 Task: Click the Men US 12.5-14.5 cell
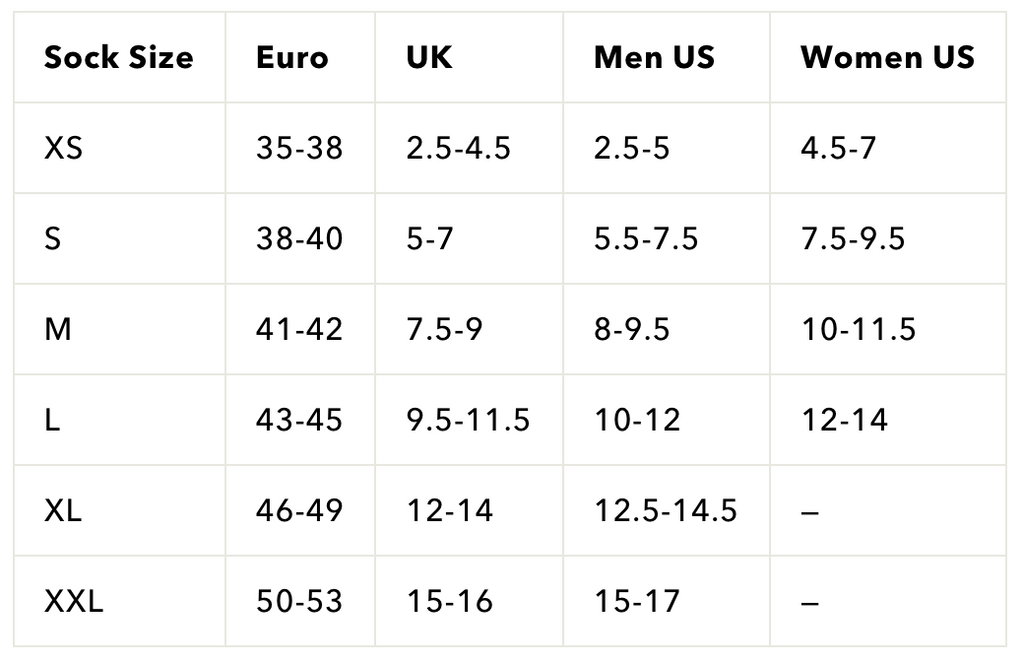coord(666,510)
